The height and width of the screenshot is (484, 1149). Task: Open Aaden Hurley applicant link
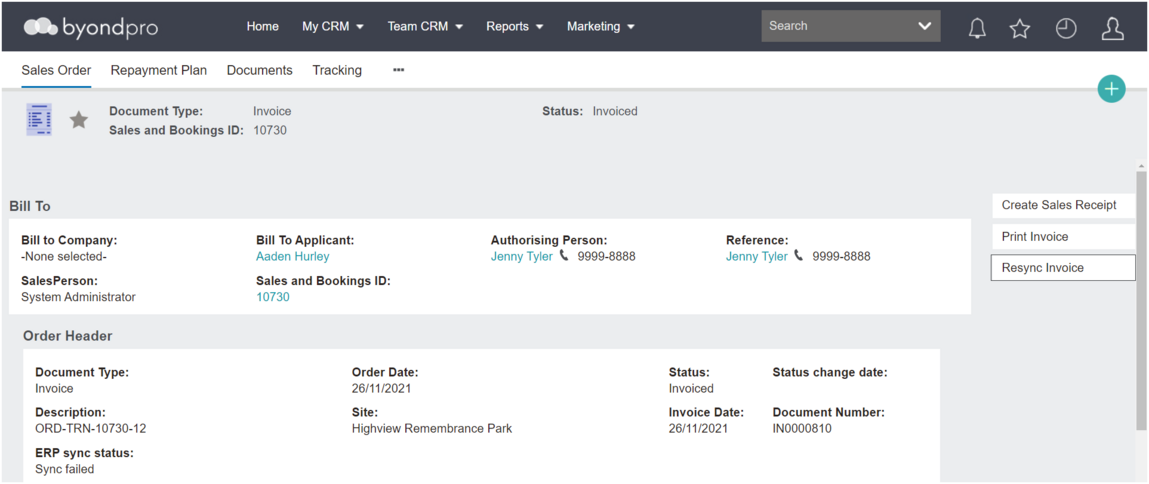tap(292, 257)
